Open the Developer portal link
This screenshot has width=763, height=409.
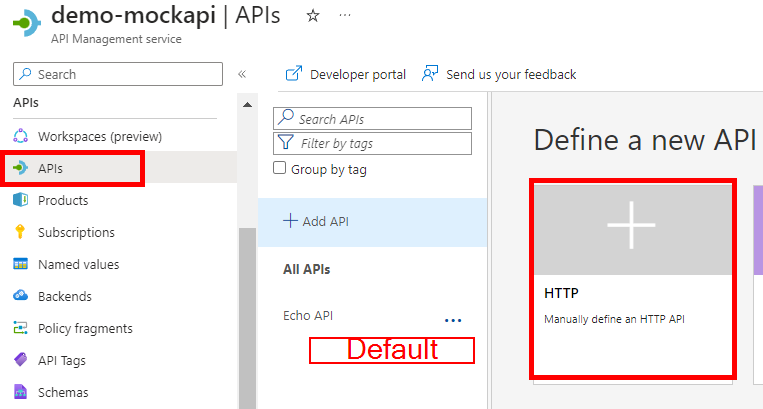pyautogui.click(x=345, y=74)
